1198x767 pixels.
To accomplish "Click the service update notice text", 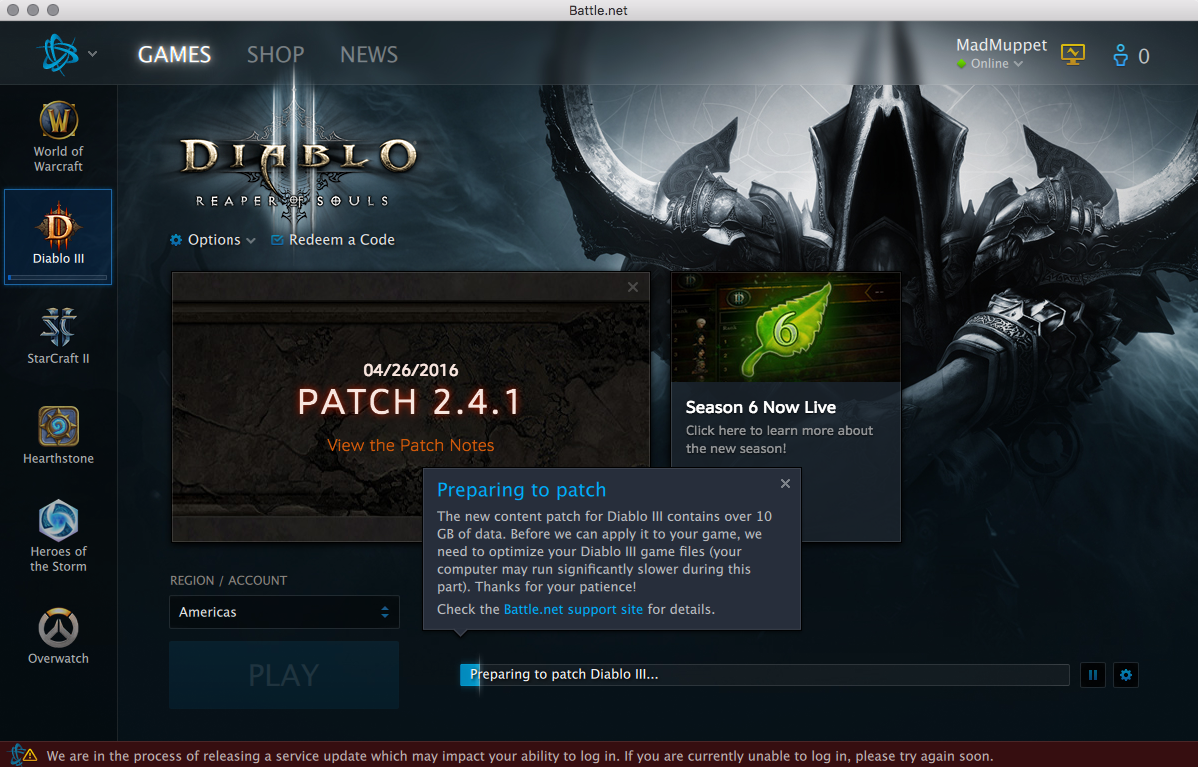I will (520, 756).
